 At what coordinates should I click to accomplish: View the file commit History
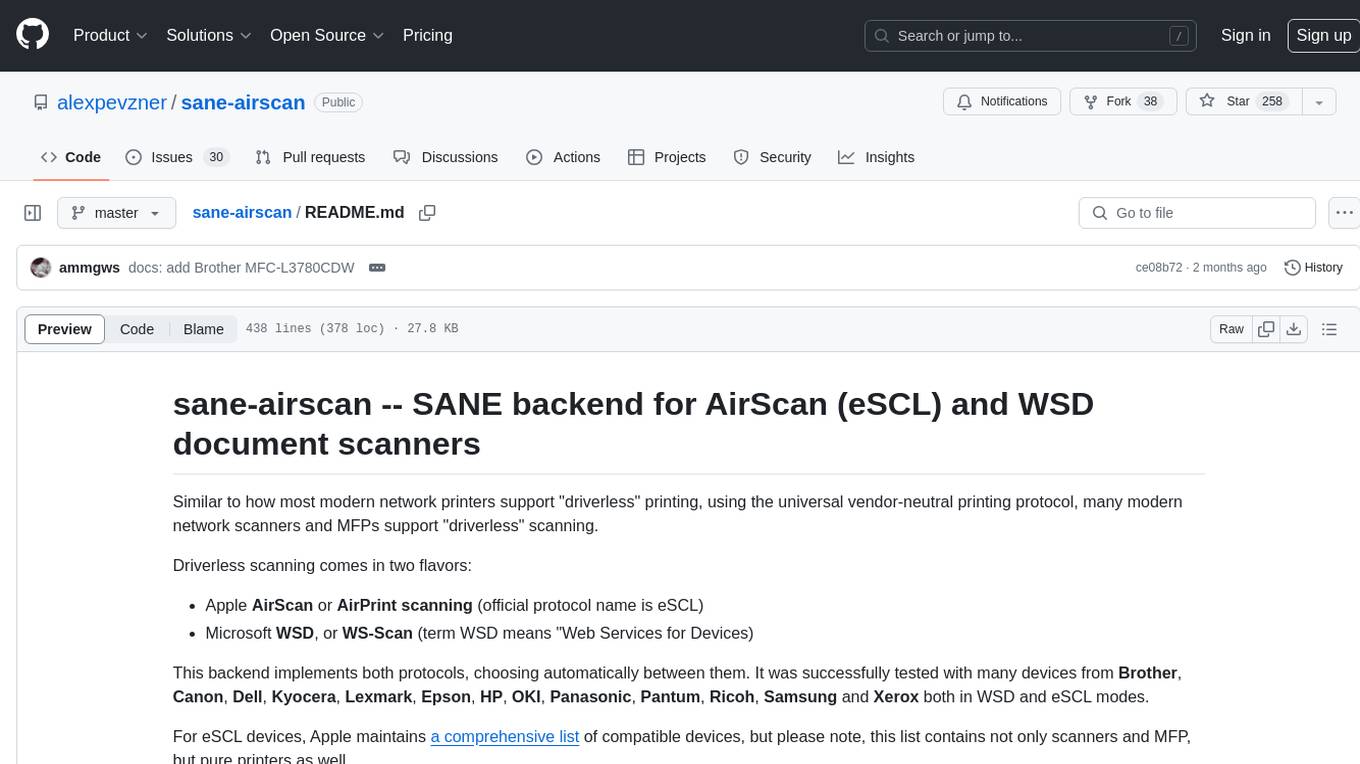[1313, 268]
